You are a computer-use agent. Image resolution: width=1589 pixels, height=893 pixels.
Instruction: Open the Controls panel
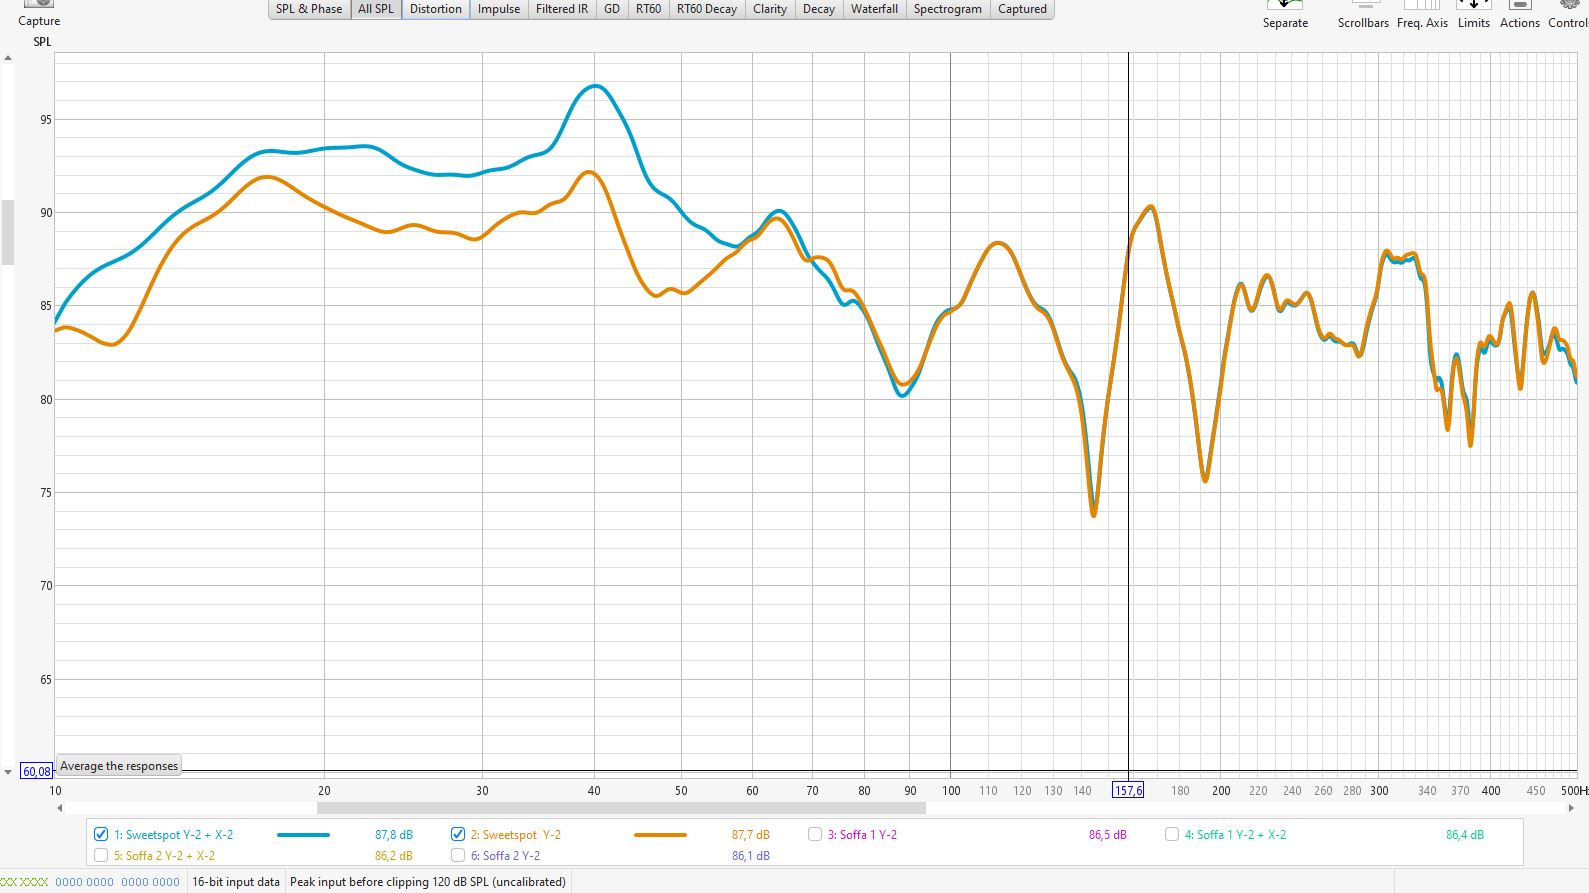click(1568, 14)
